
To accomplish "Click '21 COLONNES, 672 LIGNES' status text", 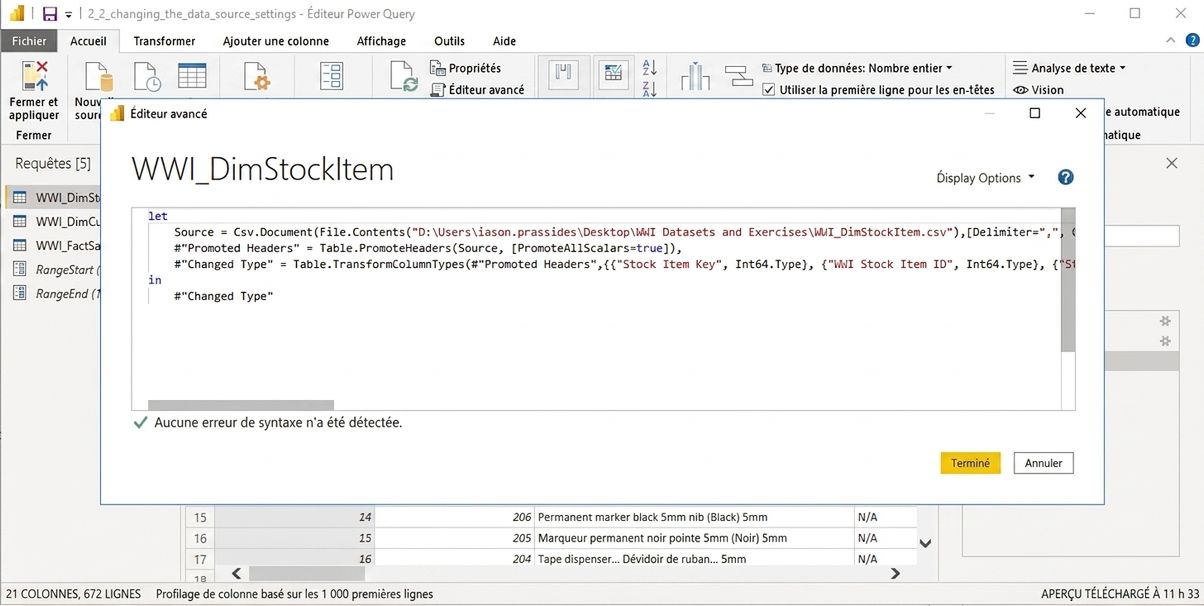I will (x=73, y=594).
